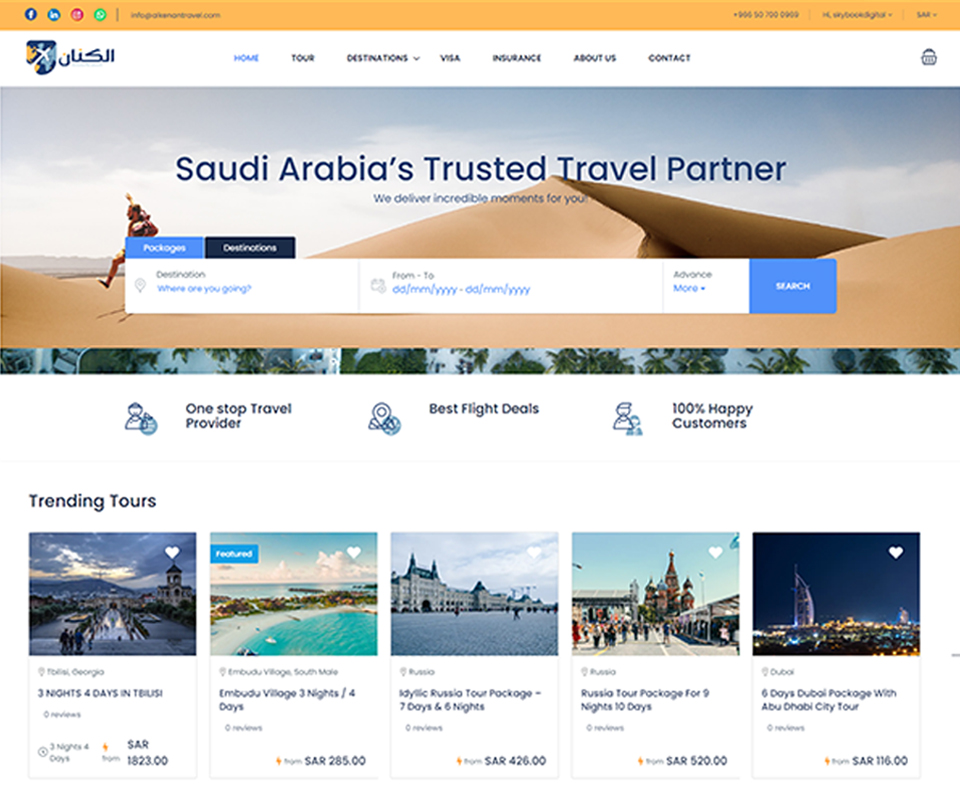
Task: Click the location pin in the Destination field
Action: point(140,286)
